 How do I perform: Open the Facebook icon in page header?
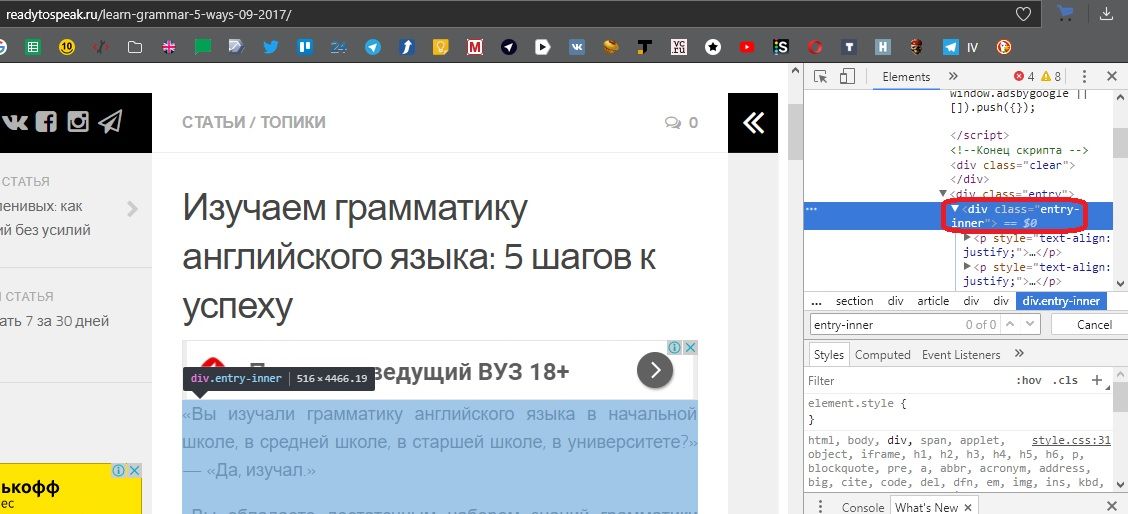(x=46, y=122)
